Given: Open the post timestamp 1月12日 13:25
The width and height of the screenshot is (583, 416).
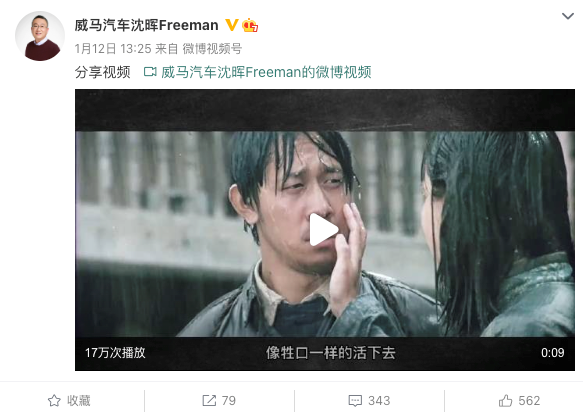Looking at the screenshot, I should coord(113,49).
